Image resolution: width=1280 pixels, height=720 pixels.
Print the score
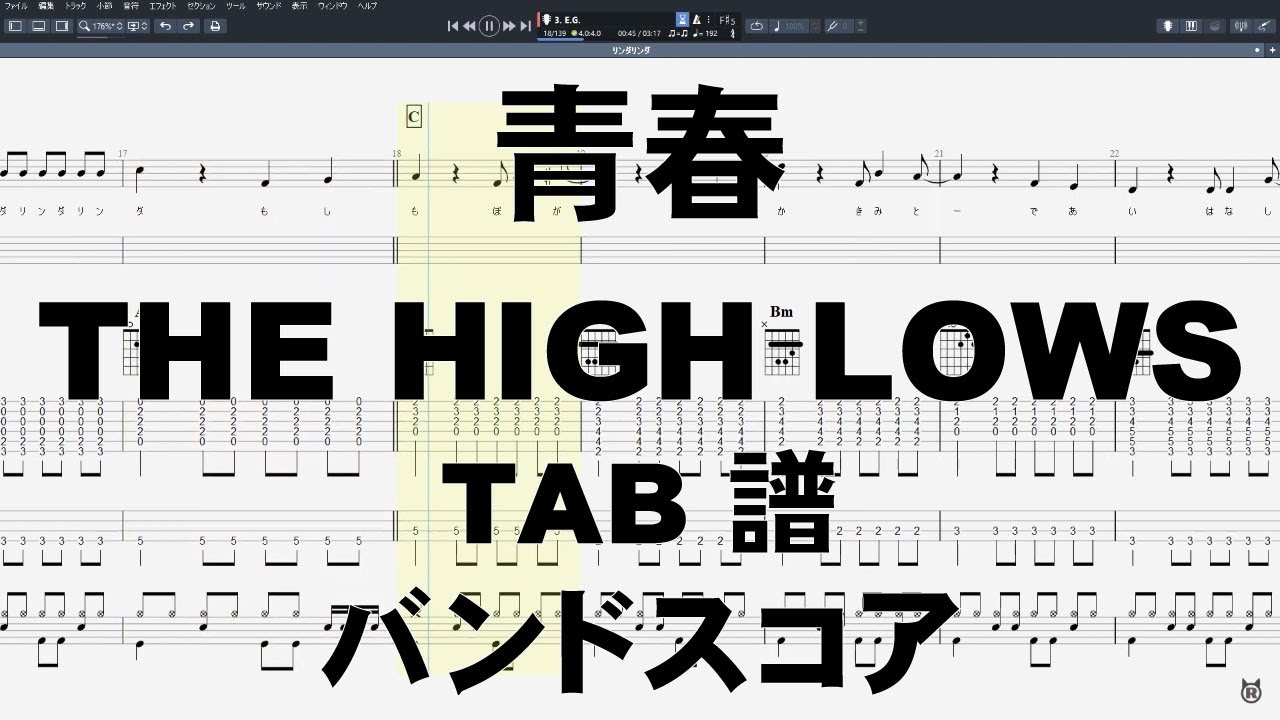pos(215,26)
